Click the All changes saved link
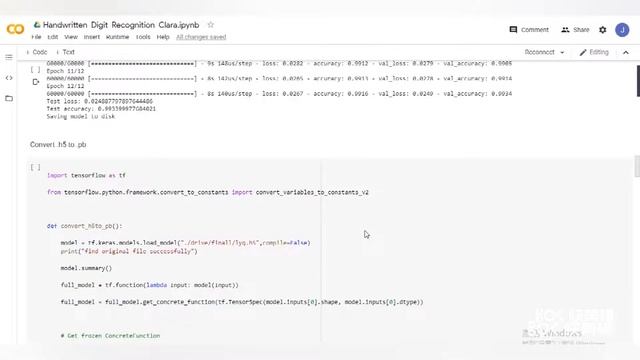This screenshot has width=640, height=360. [201, 37]
